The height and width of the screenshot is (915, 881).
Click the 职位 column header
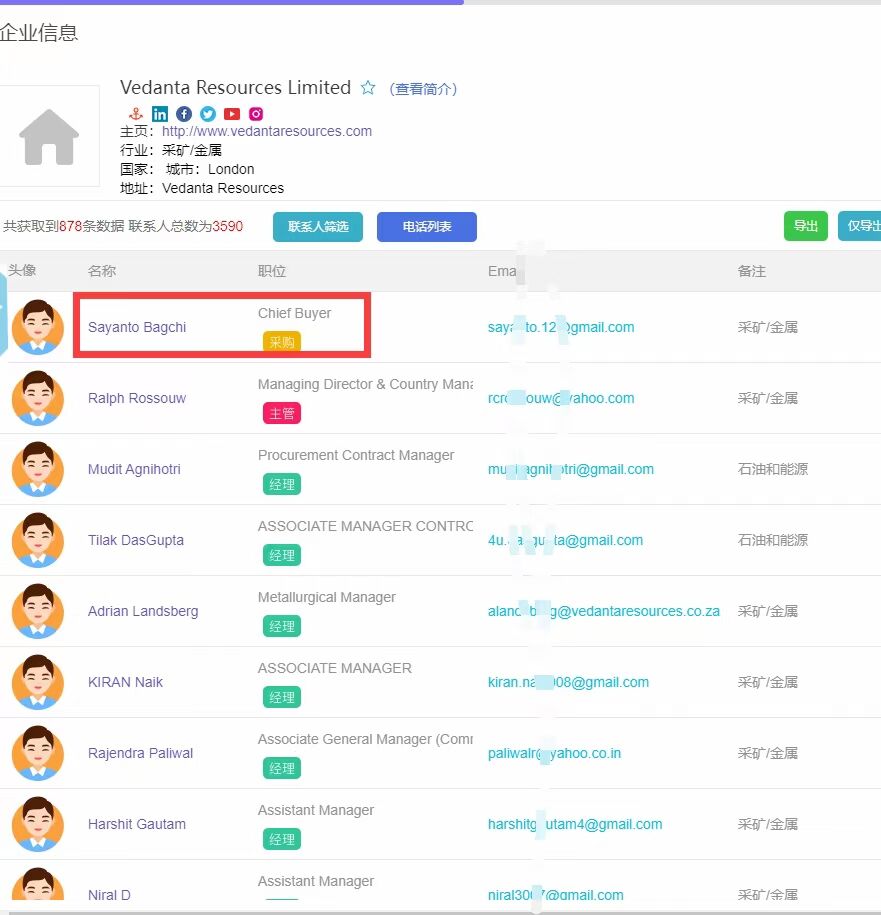(x=272, y=271)
